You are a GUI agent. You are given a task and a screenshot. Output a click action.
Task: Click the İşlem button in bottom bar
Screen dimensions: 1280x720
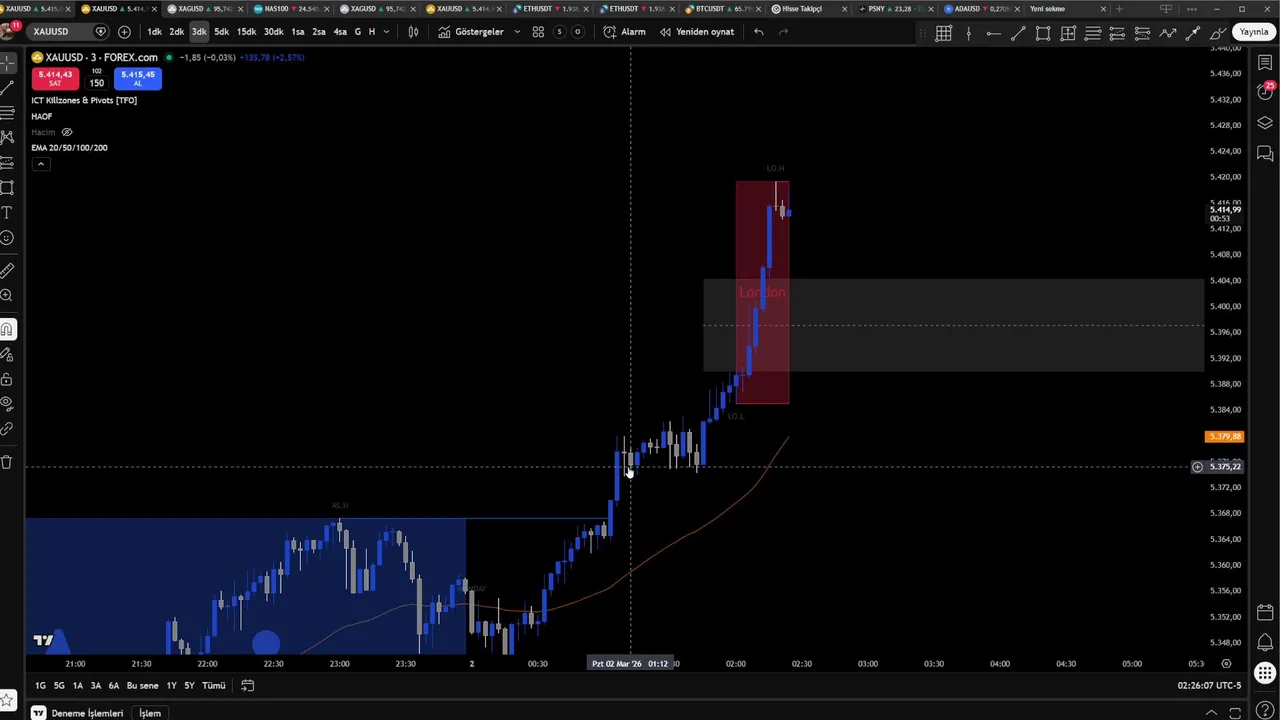click(x=150, y=713)
